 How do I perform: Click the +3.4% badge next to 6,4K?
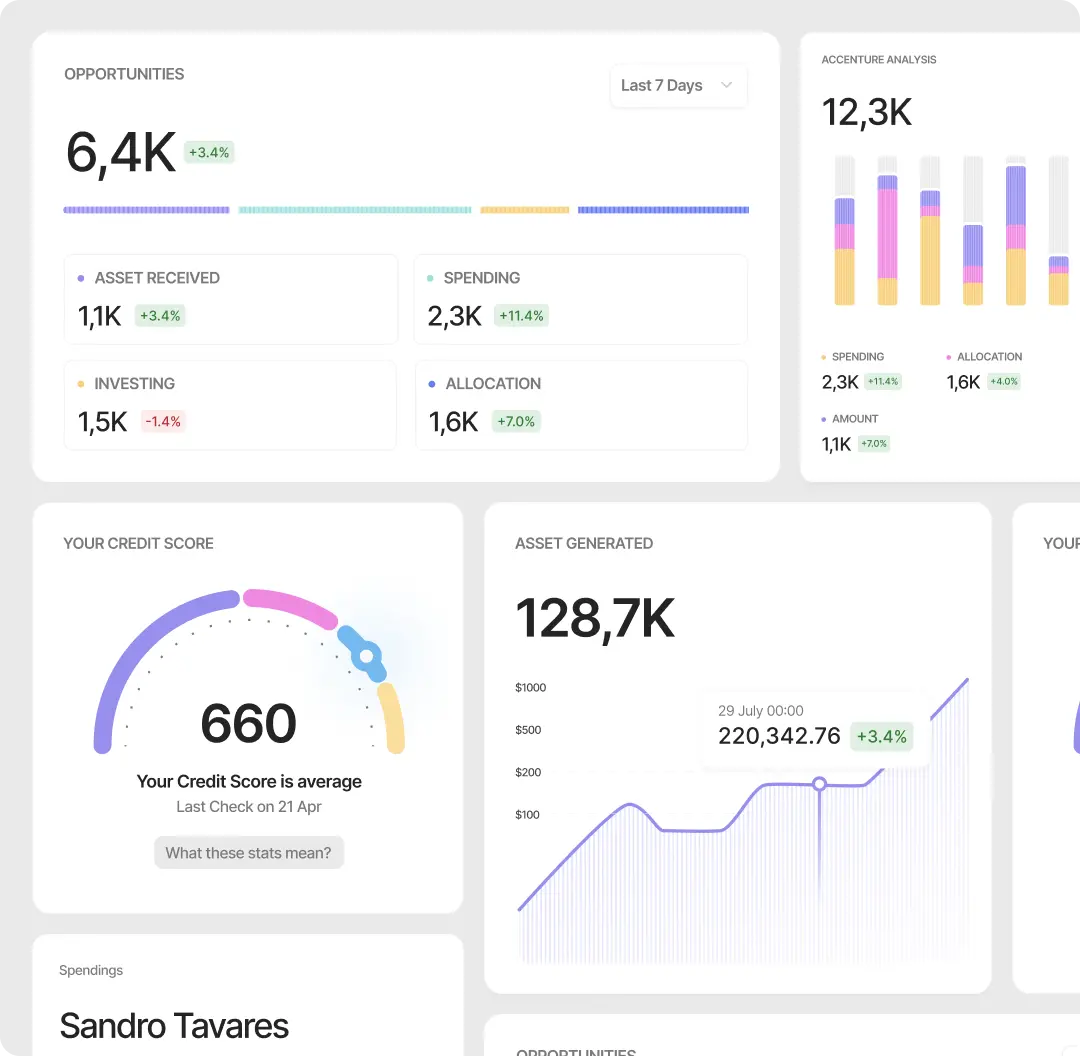[209, 152]
